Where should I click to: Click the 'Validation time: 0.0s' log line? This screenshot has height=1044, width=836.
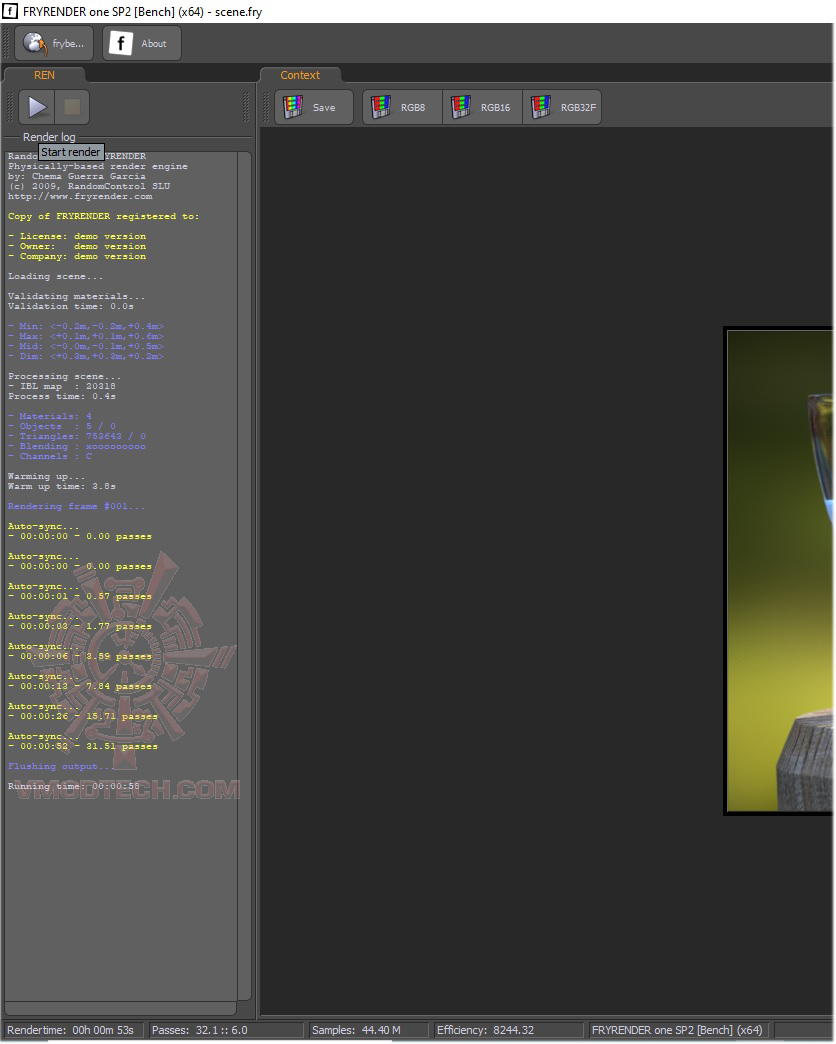[x=71, y=306]
